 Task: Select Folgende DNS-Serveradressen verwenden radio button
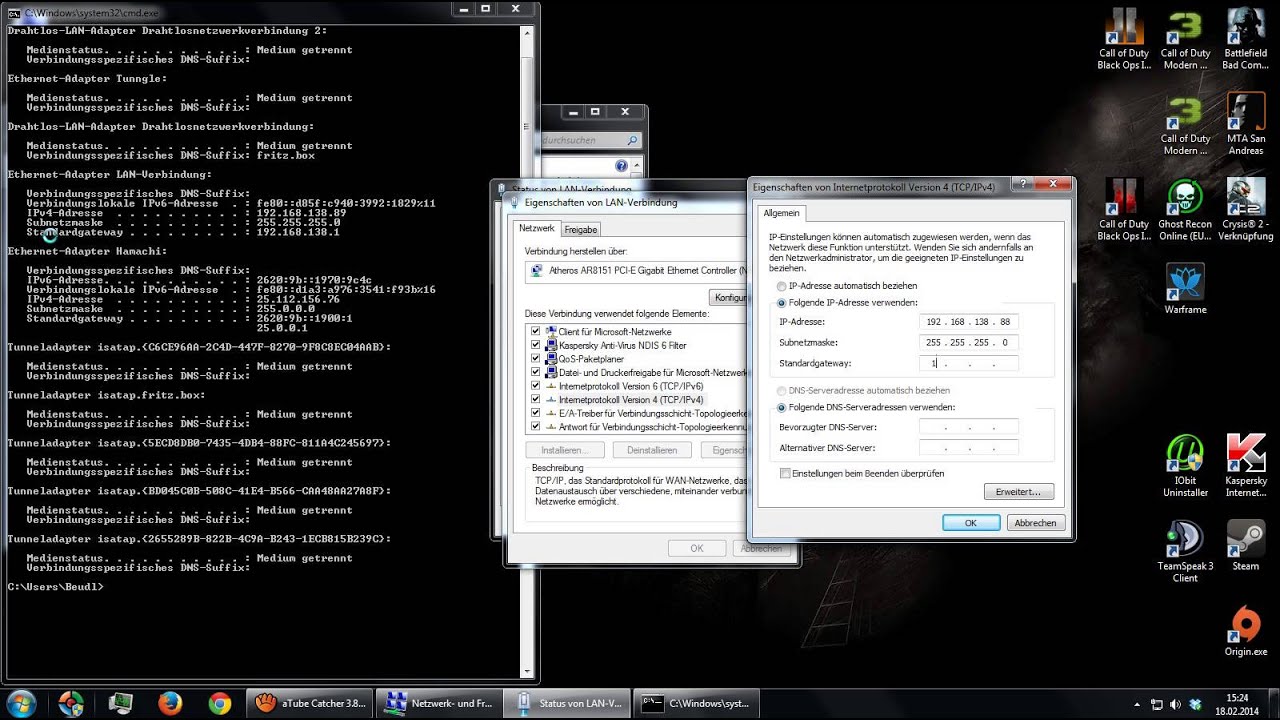781,407
